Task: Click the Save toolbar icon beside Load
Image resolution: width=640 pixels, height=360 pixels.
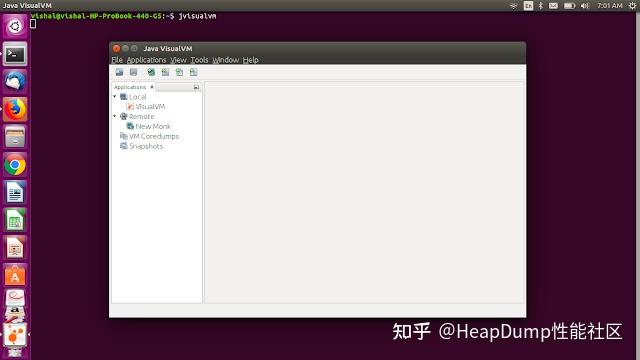Action: (133, 72)
